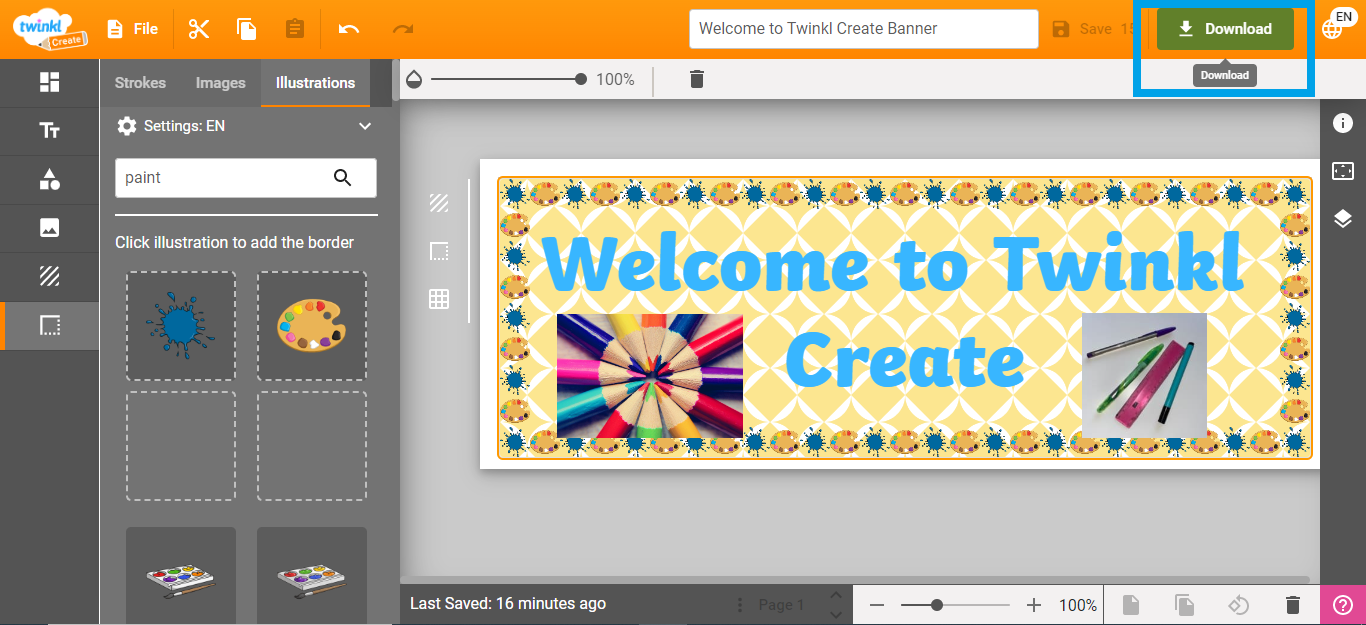Open the Backgrounds pattern tool in the sidebar
This screenshot has height=625, width=1366.
tap(49, 275)
